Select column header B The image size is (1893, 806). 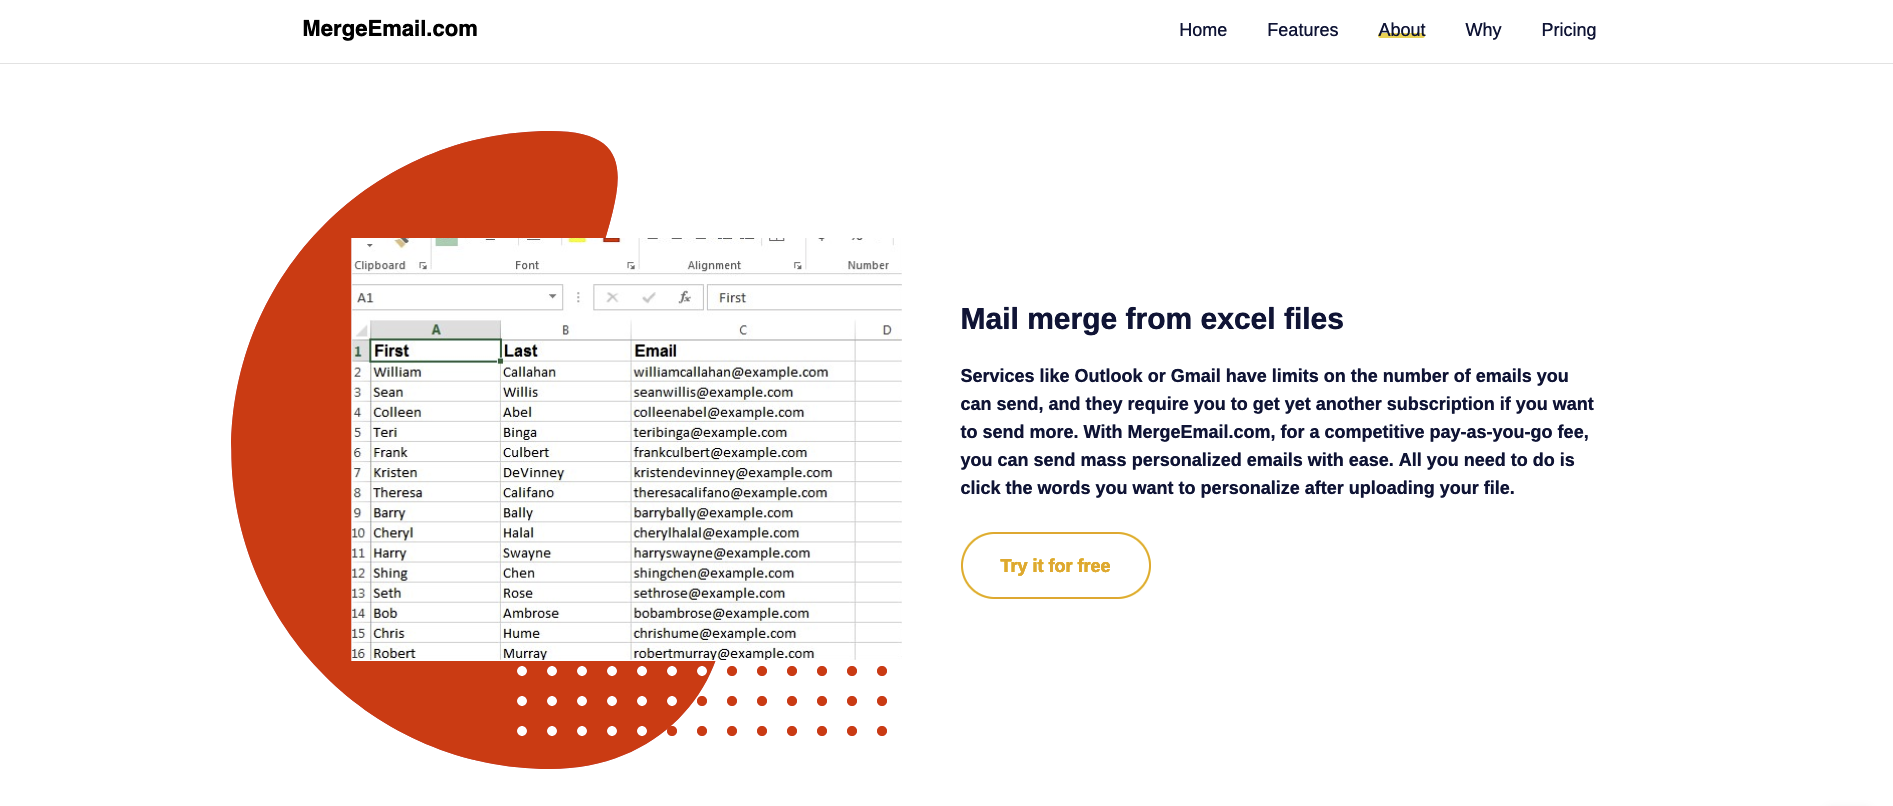[x=565, y=330]
